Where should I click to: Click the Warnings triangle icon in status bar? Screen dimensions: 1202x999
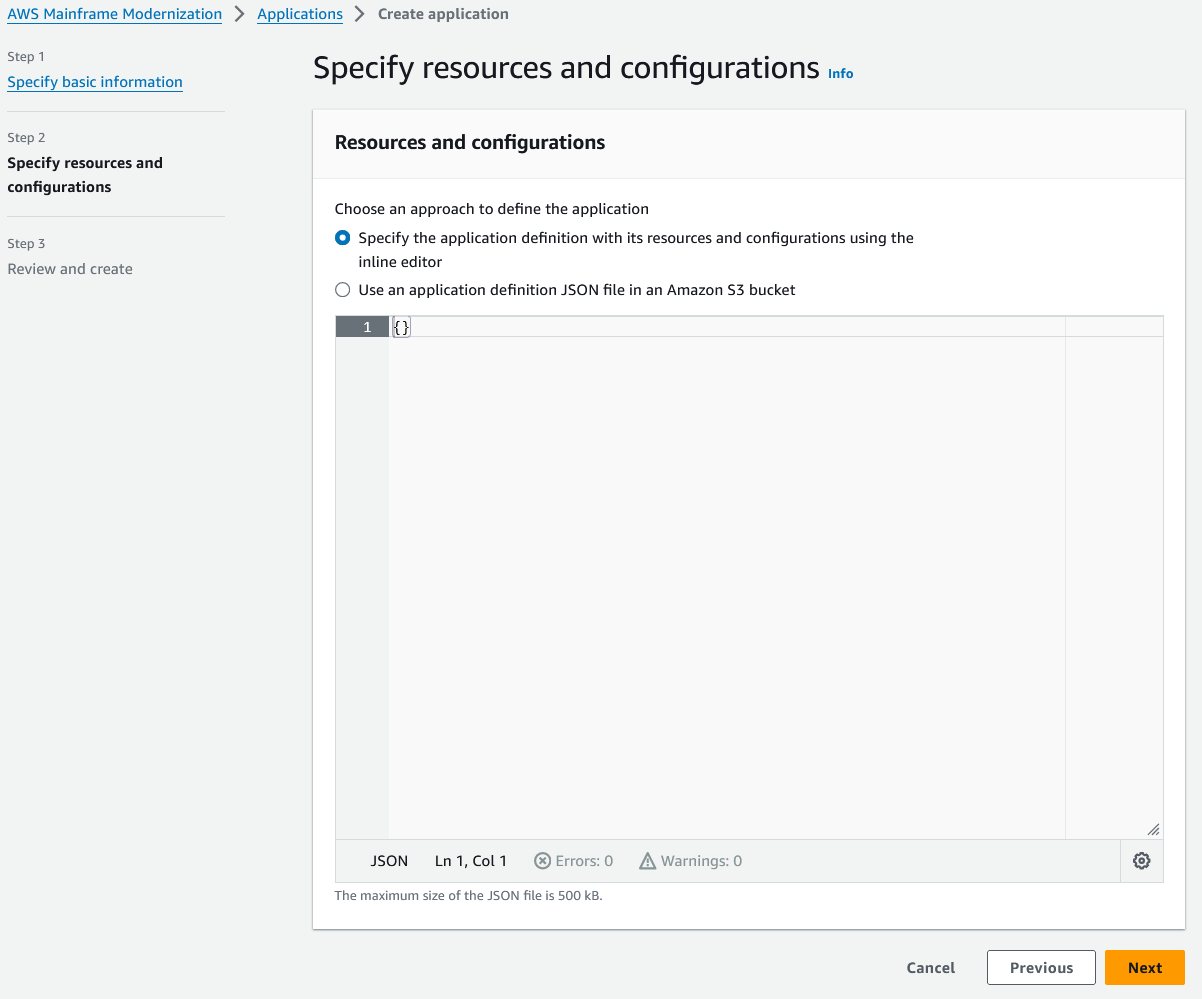[647, 860]
